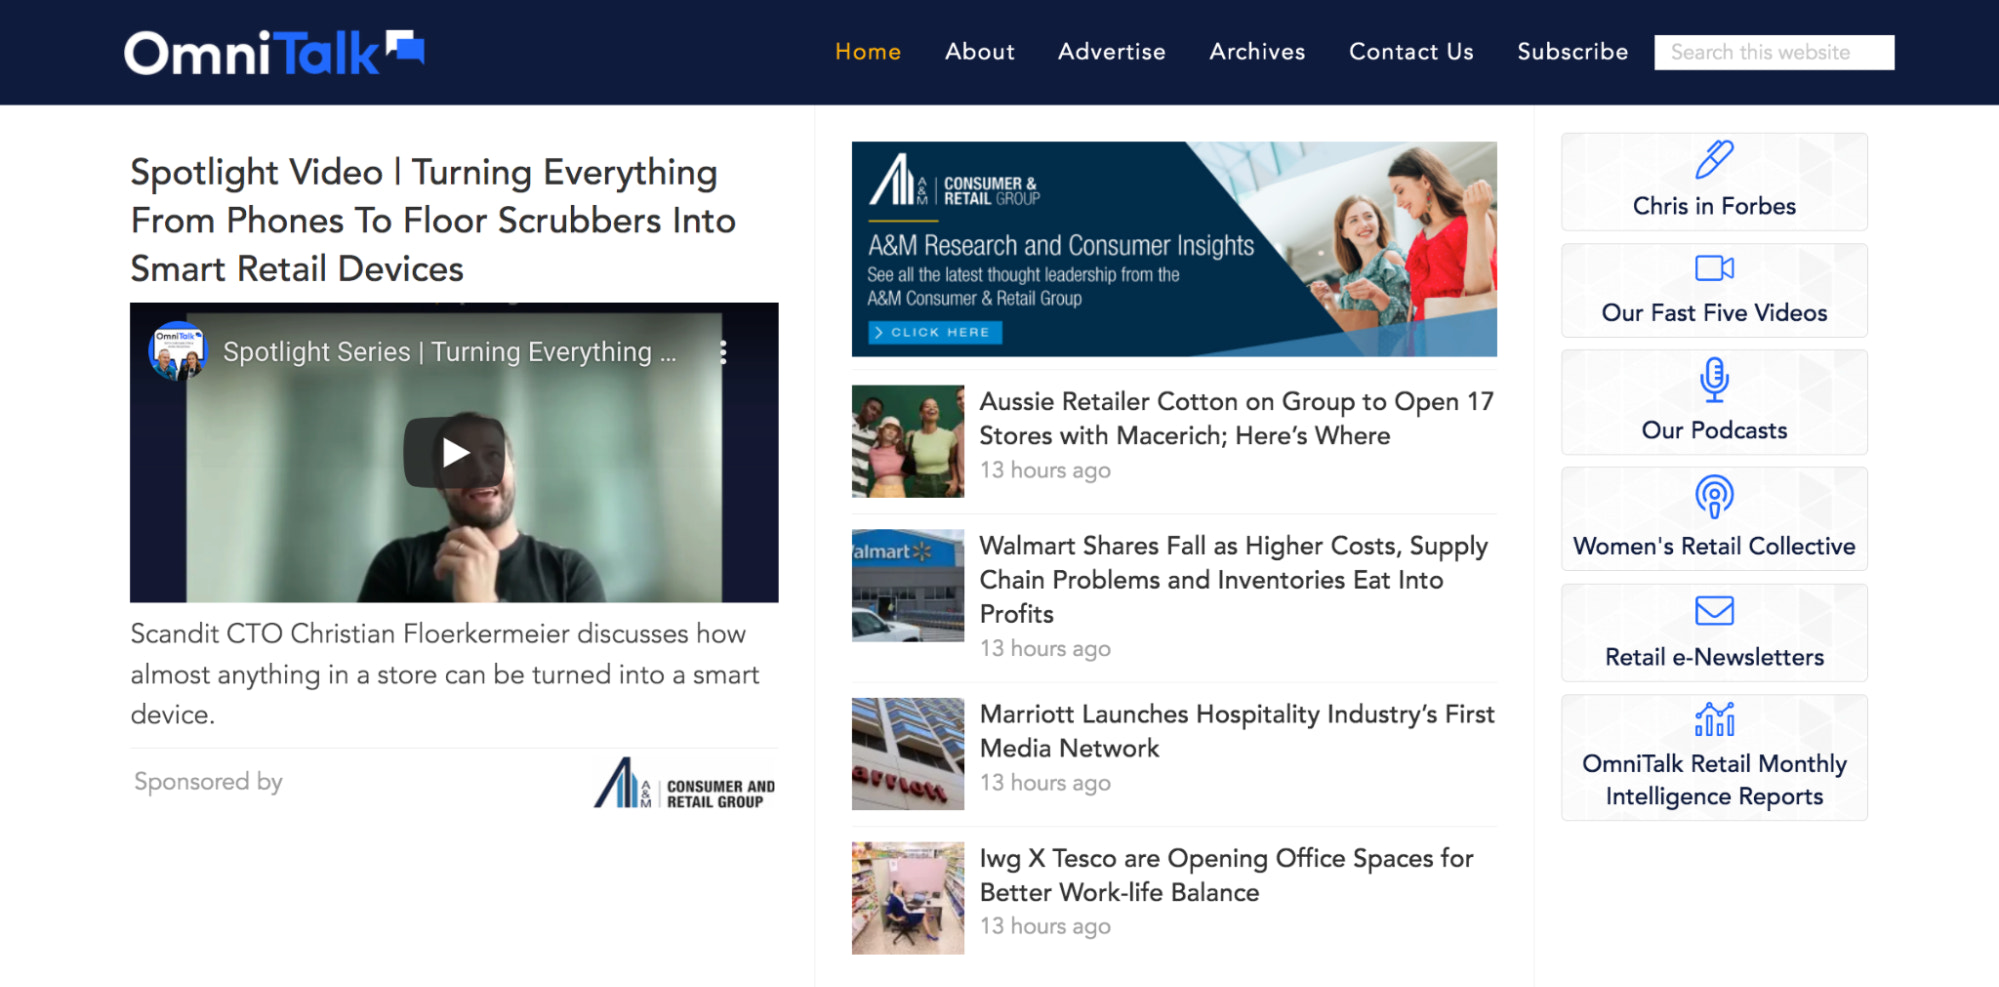
Task: Click the Subscribe link in navigation
Action: tap(1572, 52)
